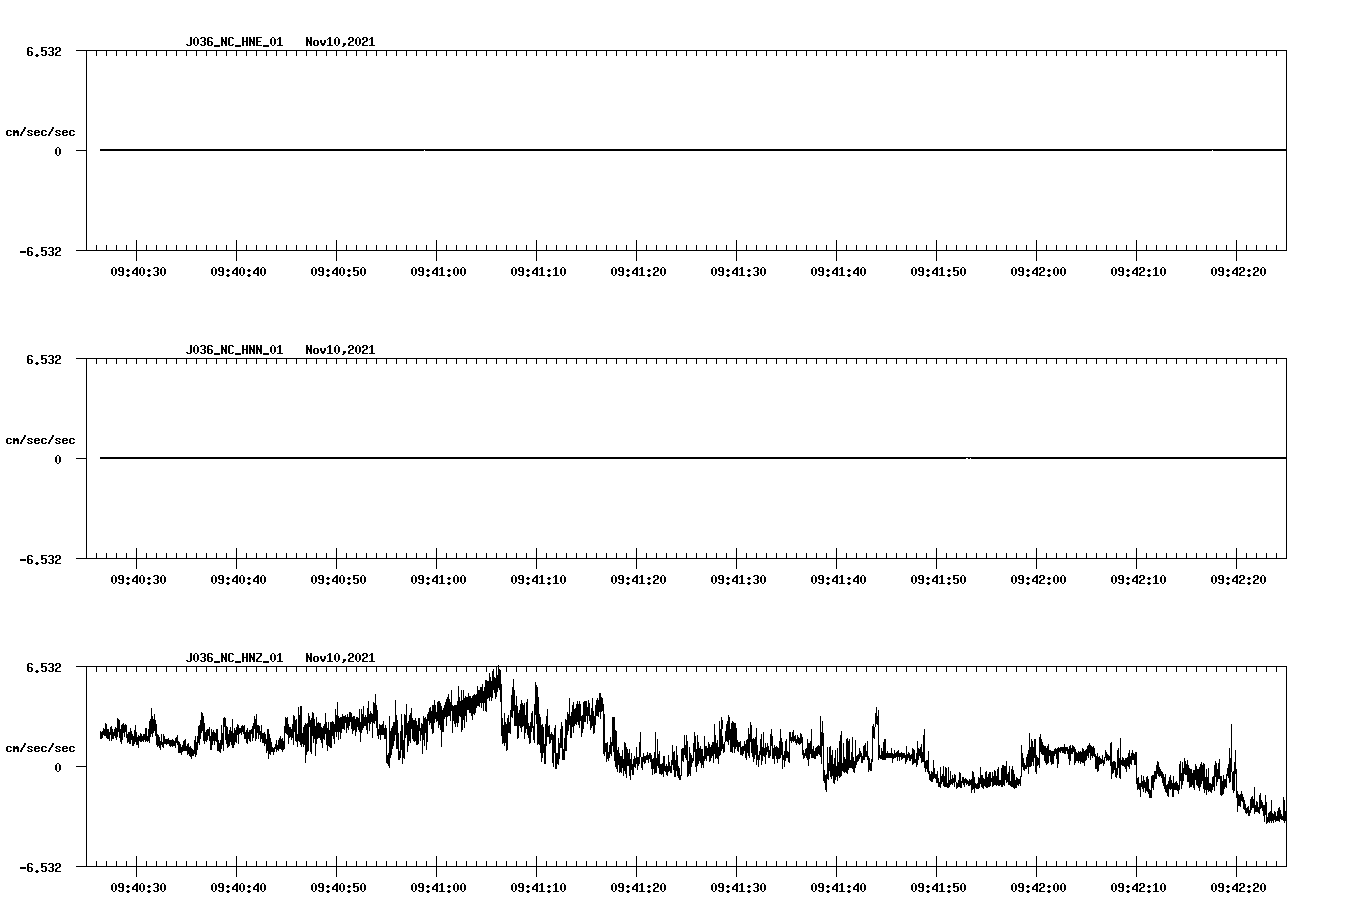Screen dimensions: 1358x924
Task: Select the J036_NC_HNZ_01 plot title
Action: (x=234, y=658)
